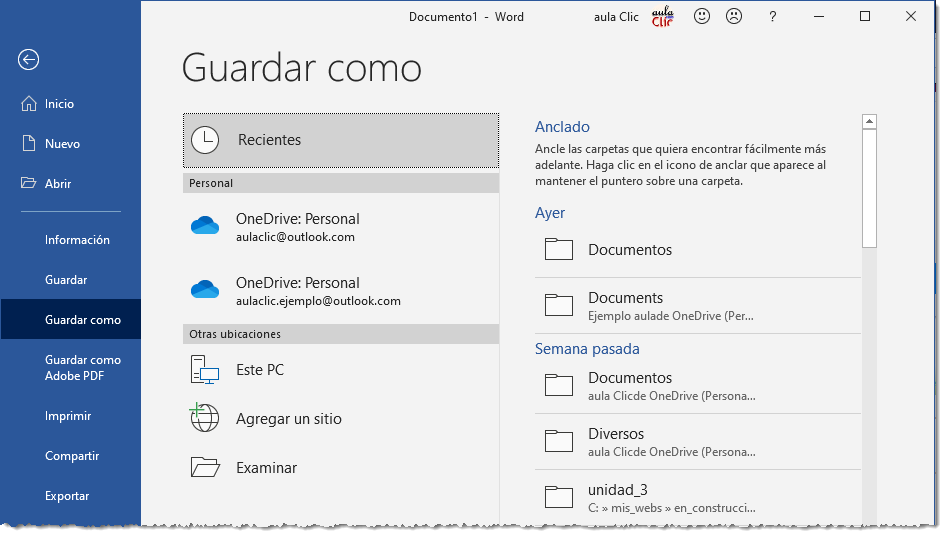Click the aulaClic account logo picture
The image size is (944, 537).
point(662,17)
